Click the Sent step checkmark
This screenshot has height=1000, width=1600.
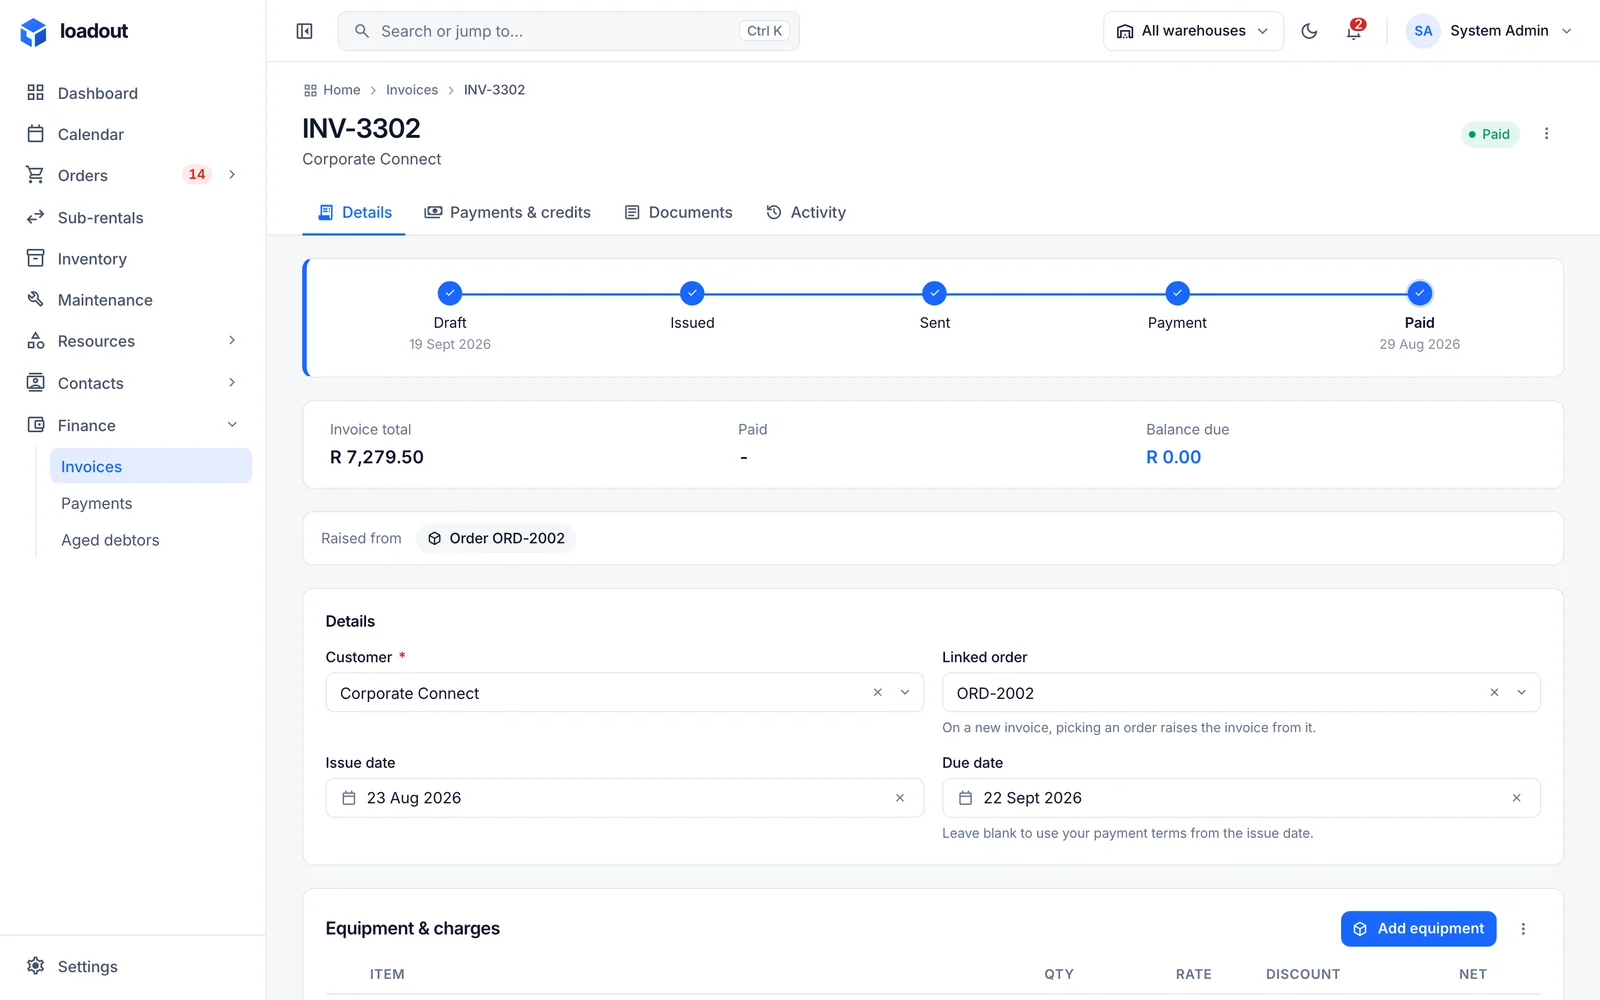(934, 293)
